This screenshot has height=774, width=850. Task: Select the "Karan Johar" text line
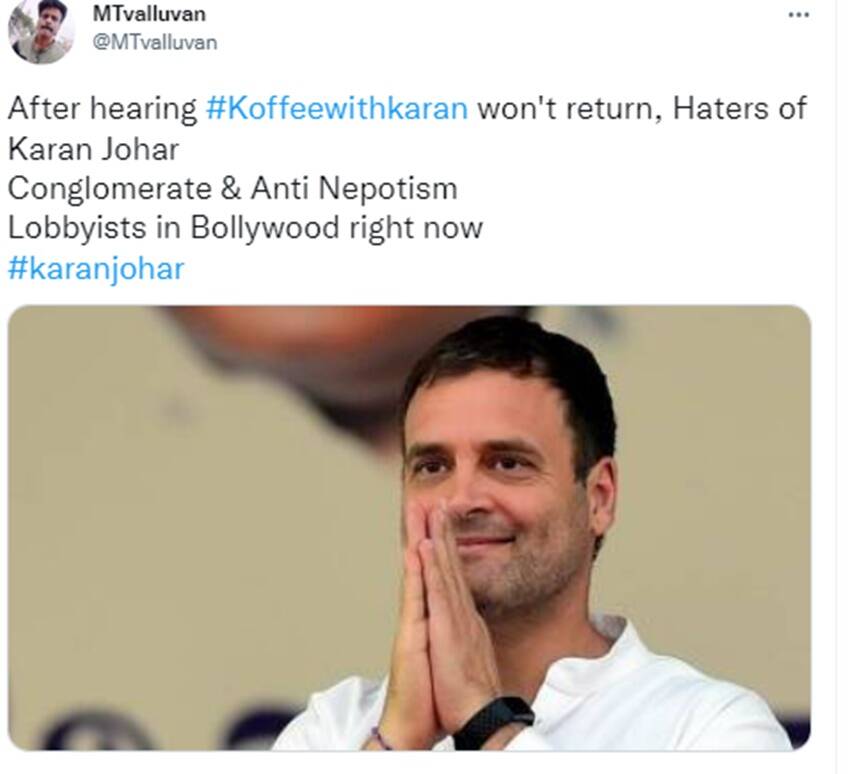pos(93,149)
